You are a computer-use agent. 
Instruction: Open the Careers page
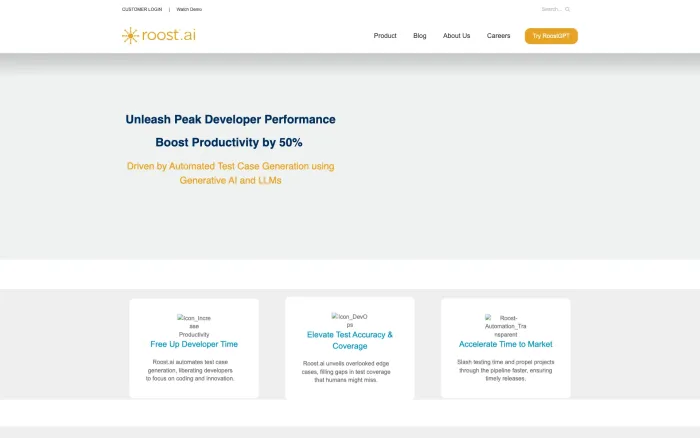coord(498,36)
